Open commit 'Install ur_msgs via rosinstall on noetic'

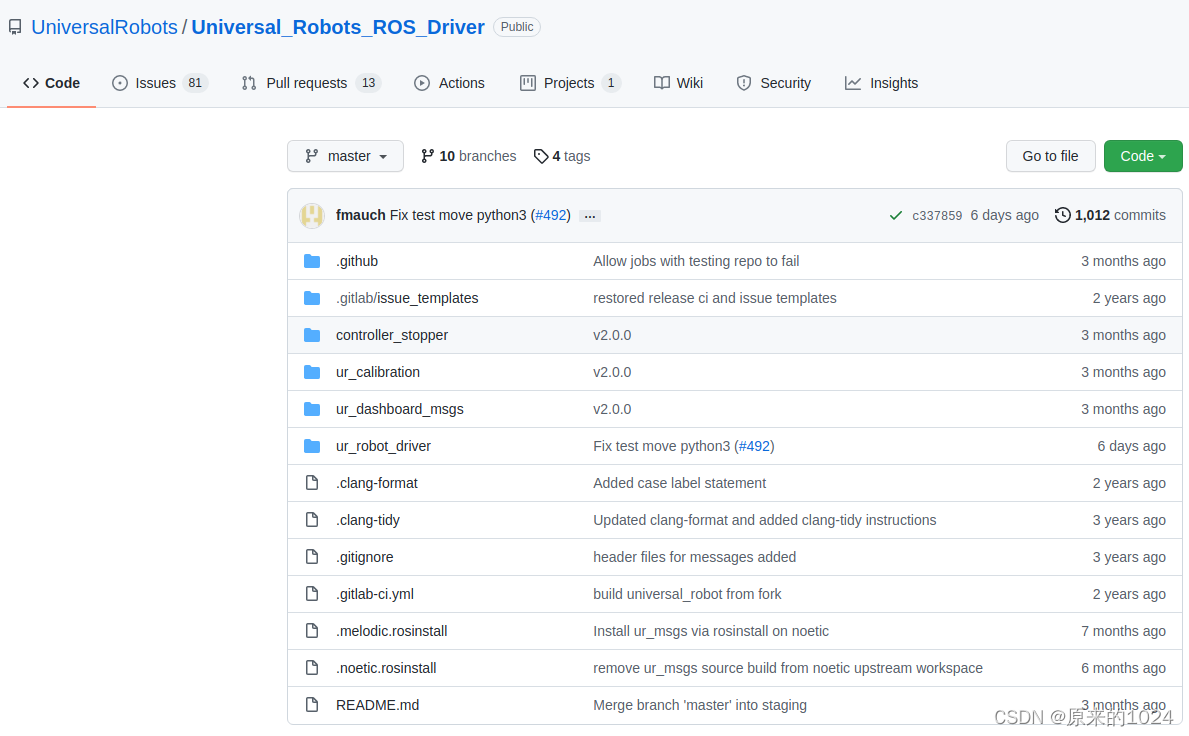click(711, 631)
